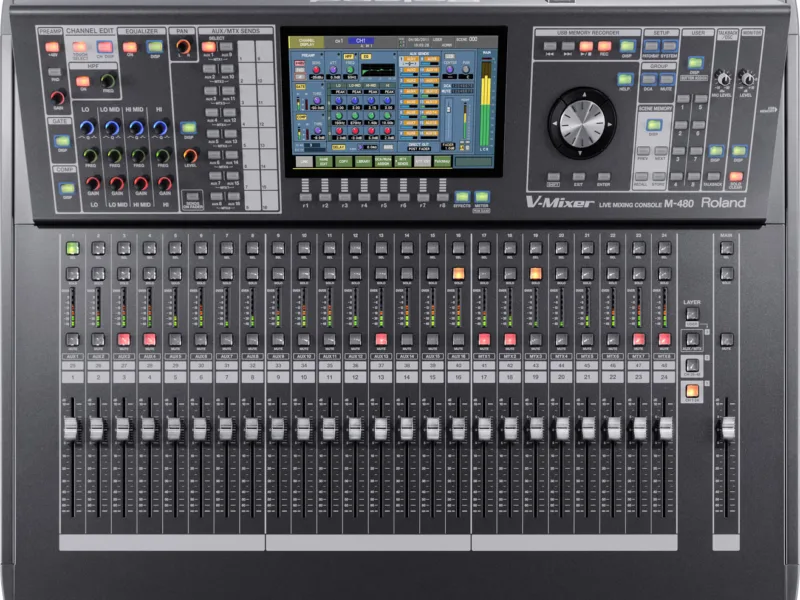
Task: Toggle the SENDS ON FADER button
Action: [x=192, y=196]
